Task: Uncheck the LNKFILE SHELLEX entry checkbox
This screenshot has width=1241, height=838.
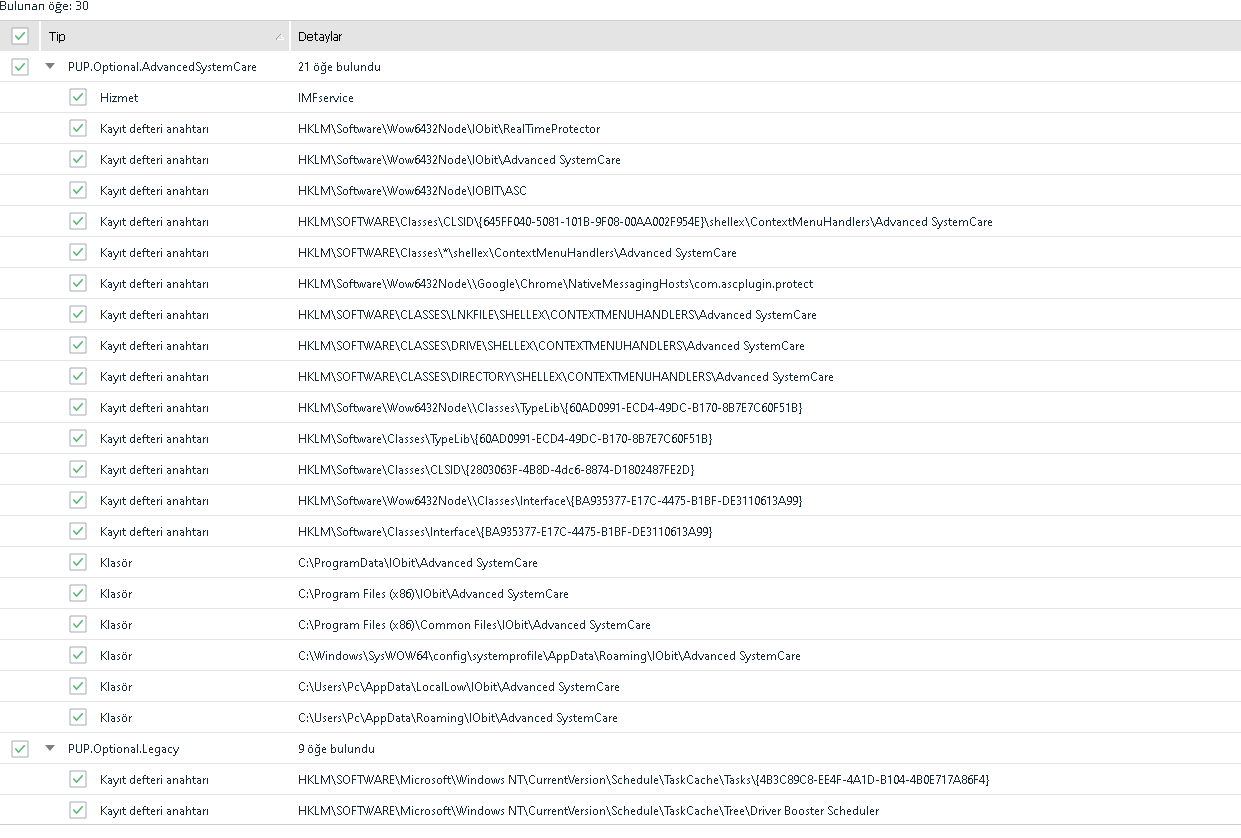Action: (x=78, y=314)
